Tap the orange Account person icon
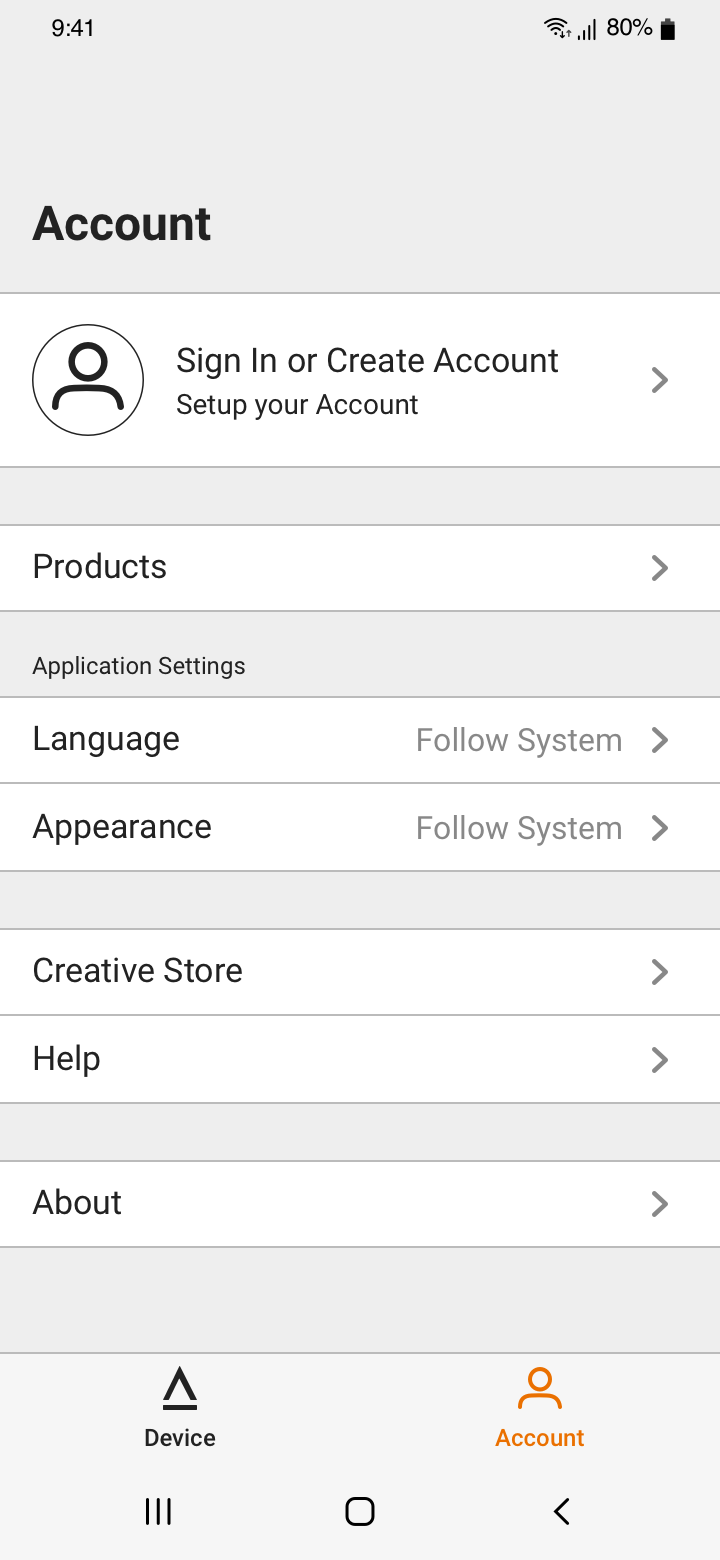Screen dimensions: 720x1560 point(540,1388)
